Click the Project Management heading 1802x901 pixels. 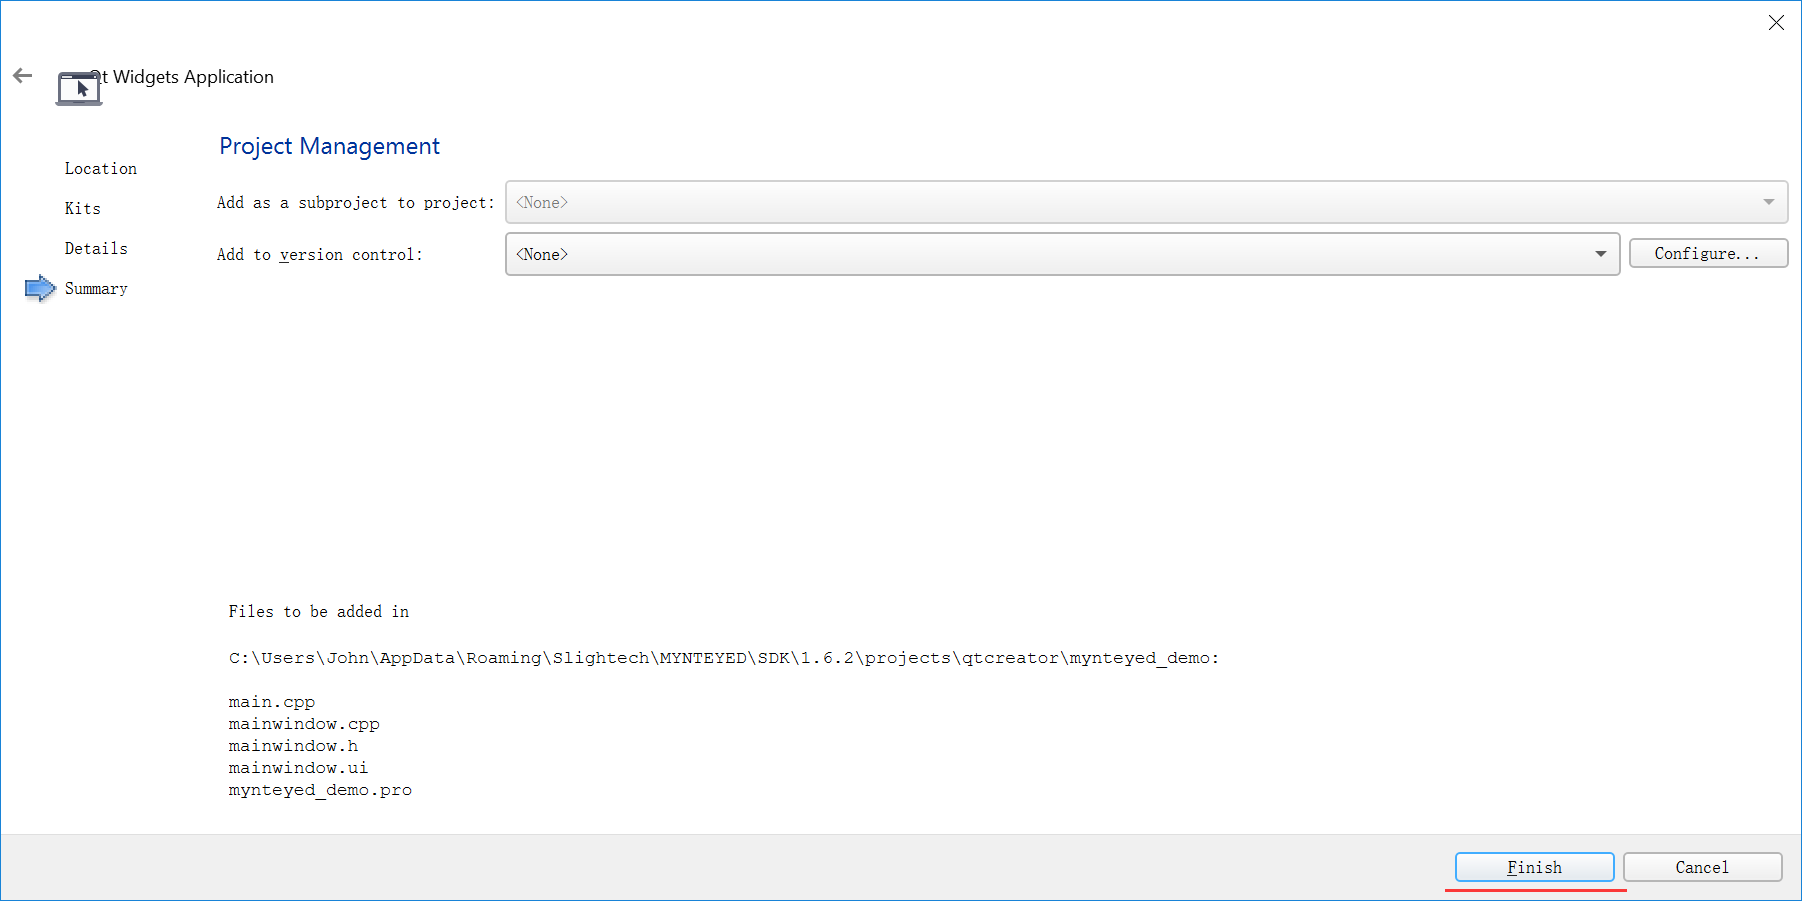point(329,146)
